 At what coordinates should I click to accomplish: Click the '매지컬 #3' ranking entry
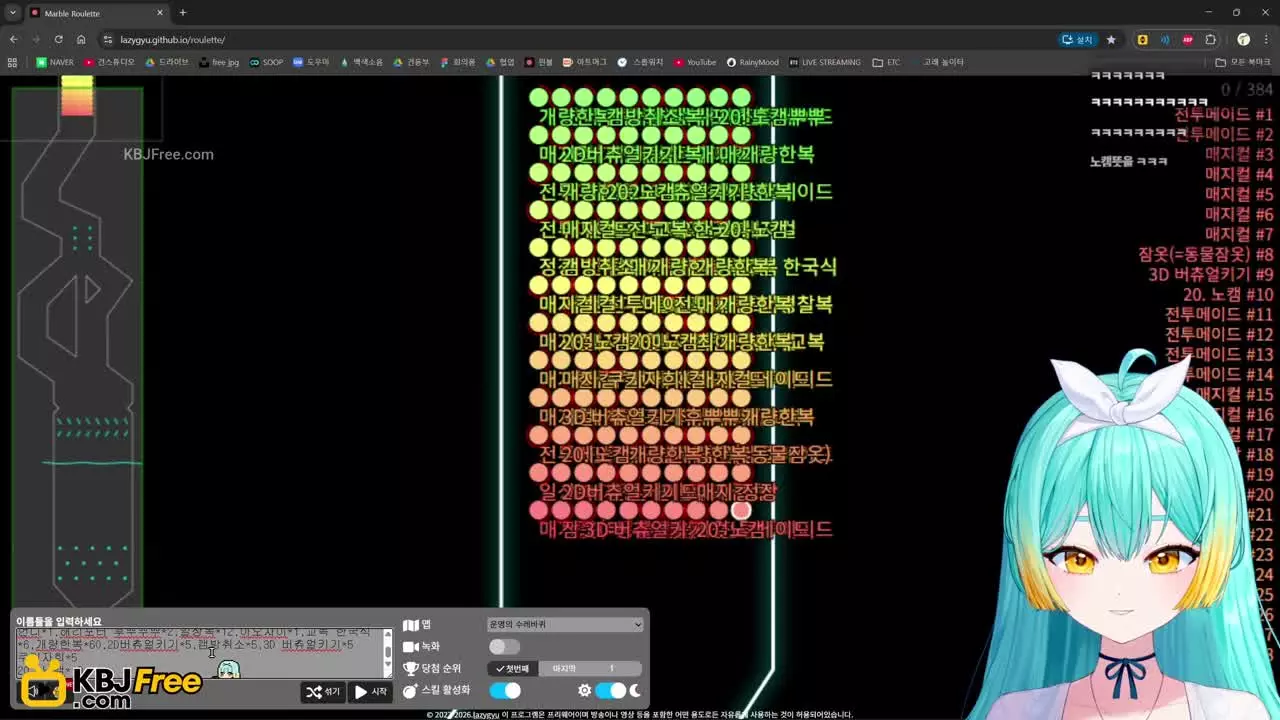tap(1239, 155)
